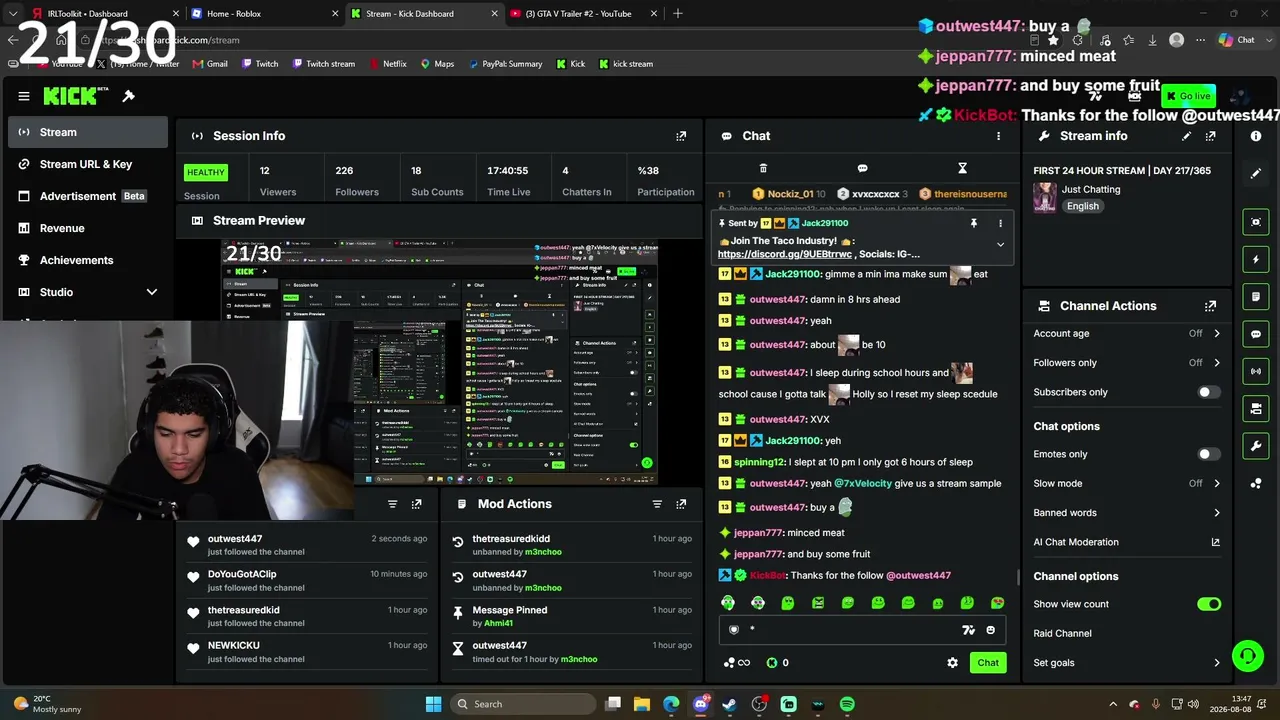
Task: Click the broadcast signal icon on right sidebar
Action: (1256, 371)
